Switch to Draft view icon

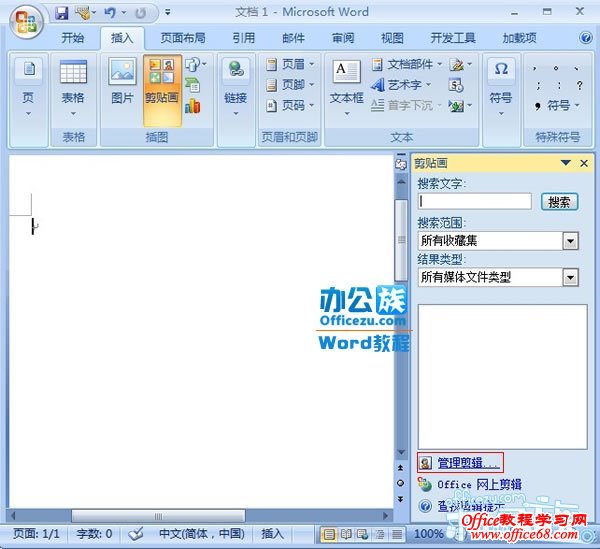[397, 534]
